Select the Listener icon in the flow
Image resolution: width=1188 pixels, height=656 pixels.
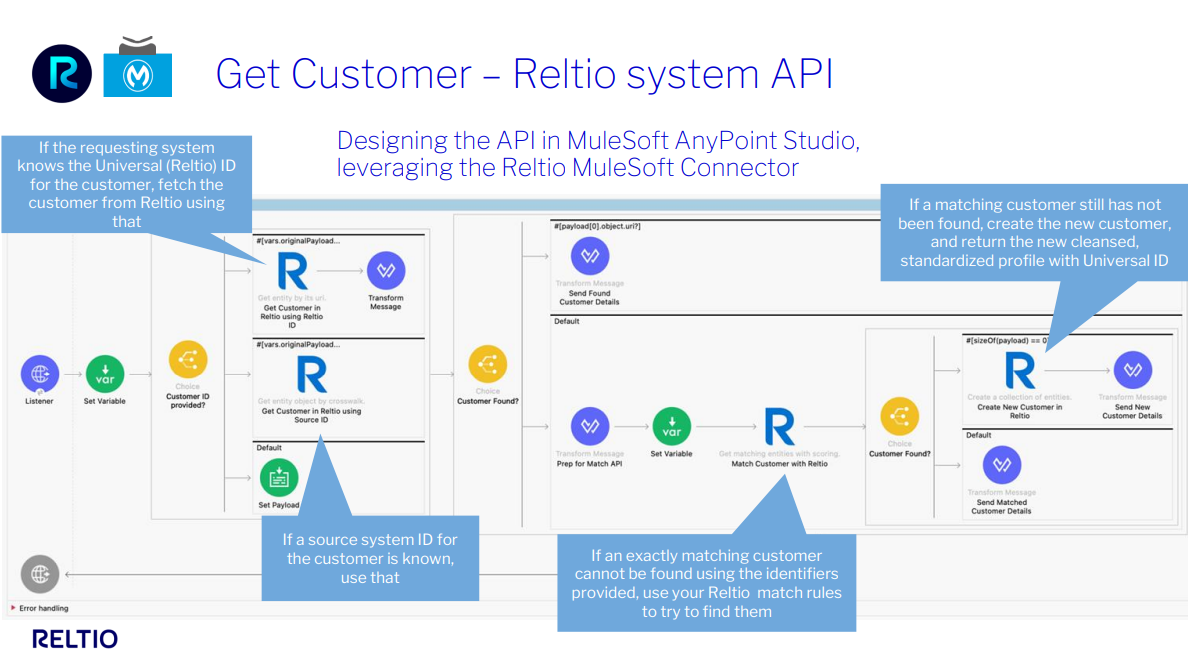coord(39,371)
